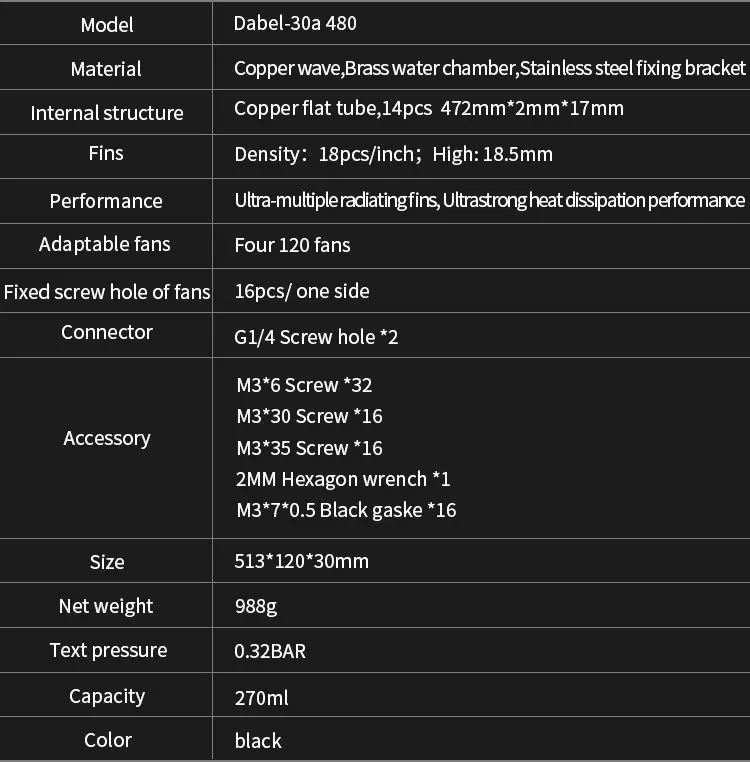The image size is (750, 762).
Task: Click the 'Internal structure' label
Action: [106, 113]
